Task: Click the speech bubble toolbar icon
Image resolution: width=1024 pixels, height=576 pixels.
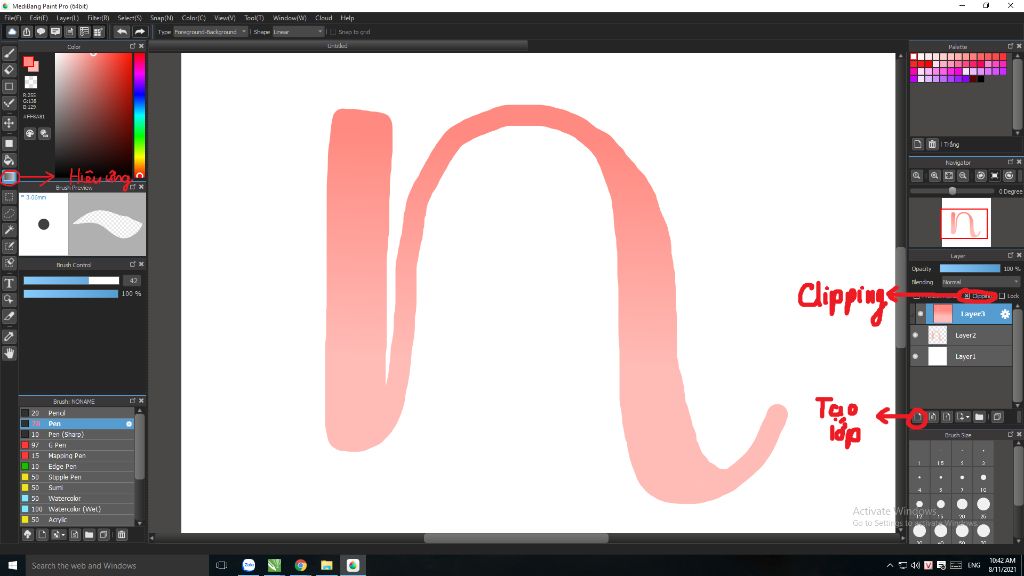Action: (x=41, y=31)
